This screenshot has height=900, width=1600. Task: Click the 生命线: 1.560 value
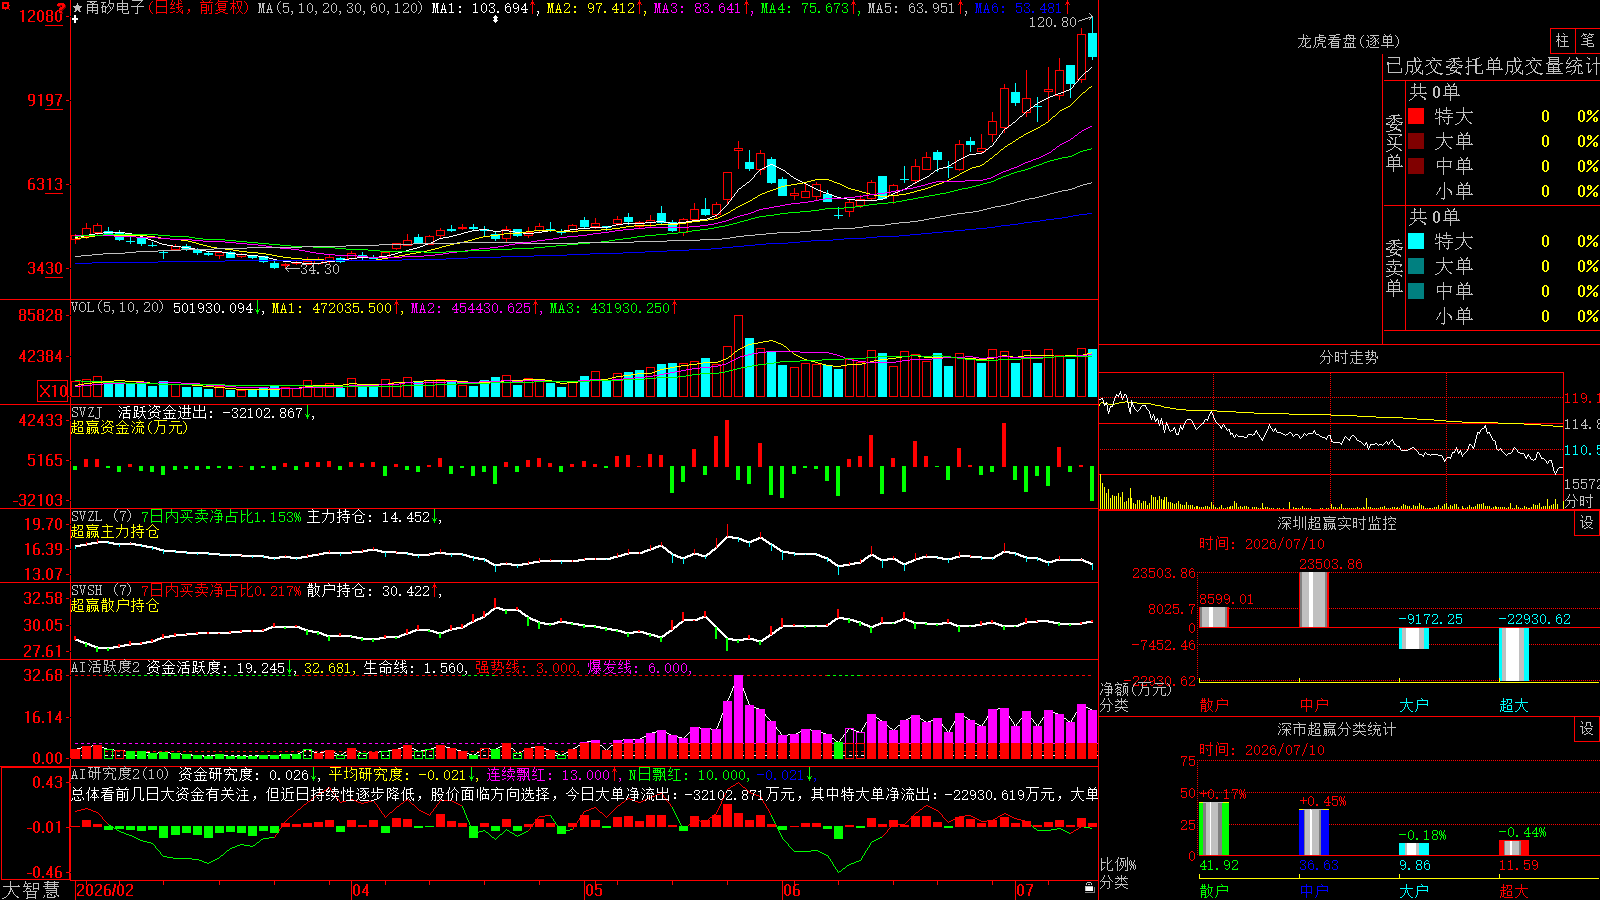point(414,667)
